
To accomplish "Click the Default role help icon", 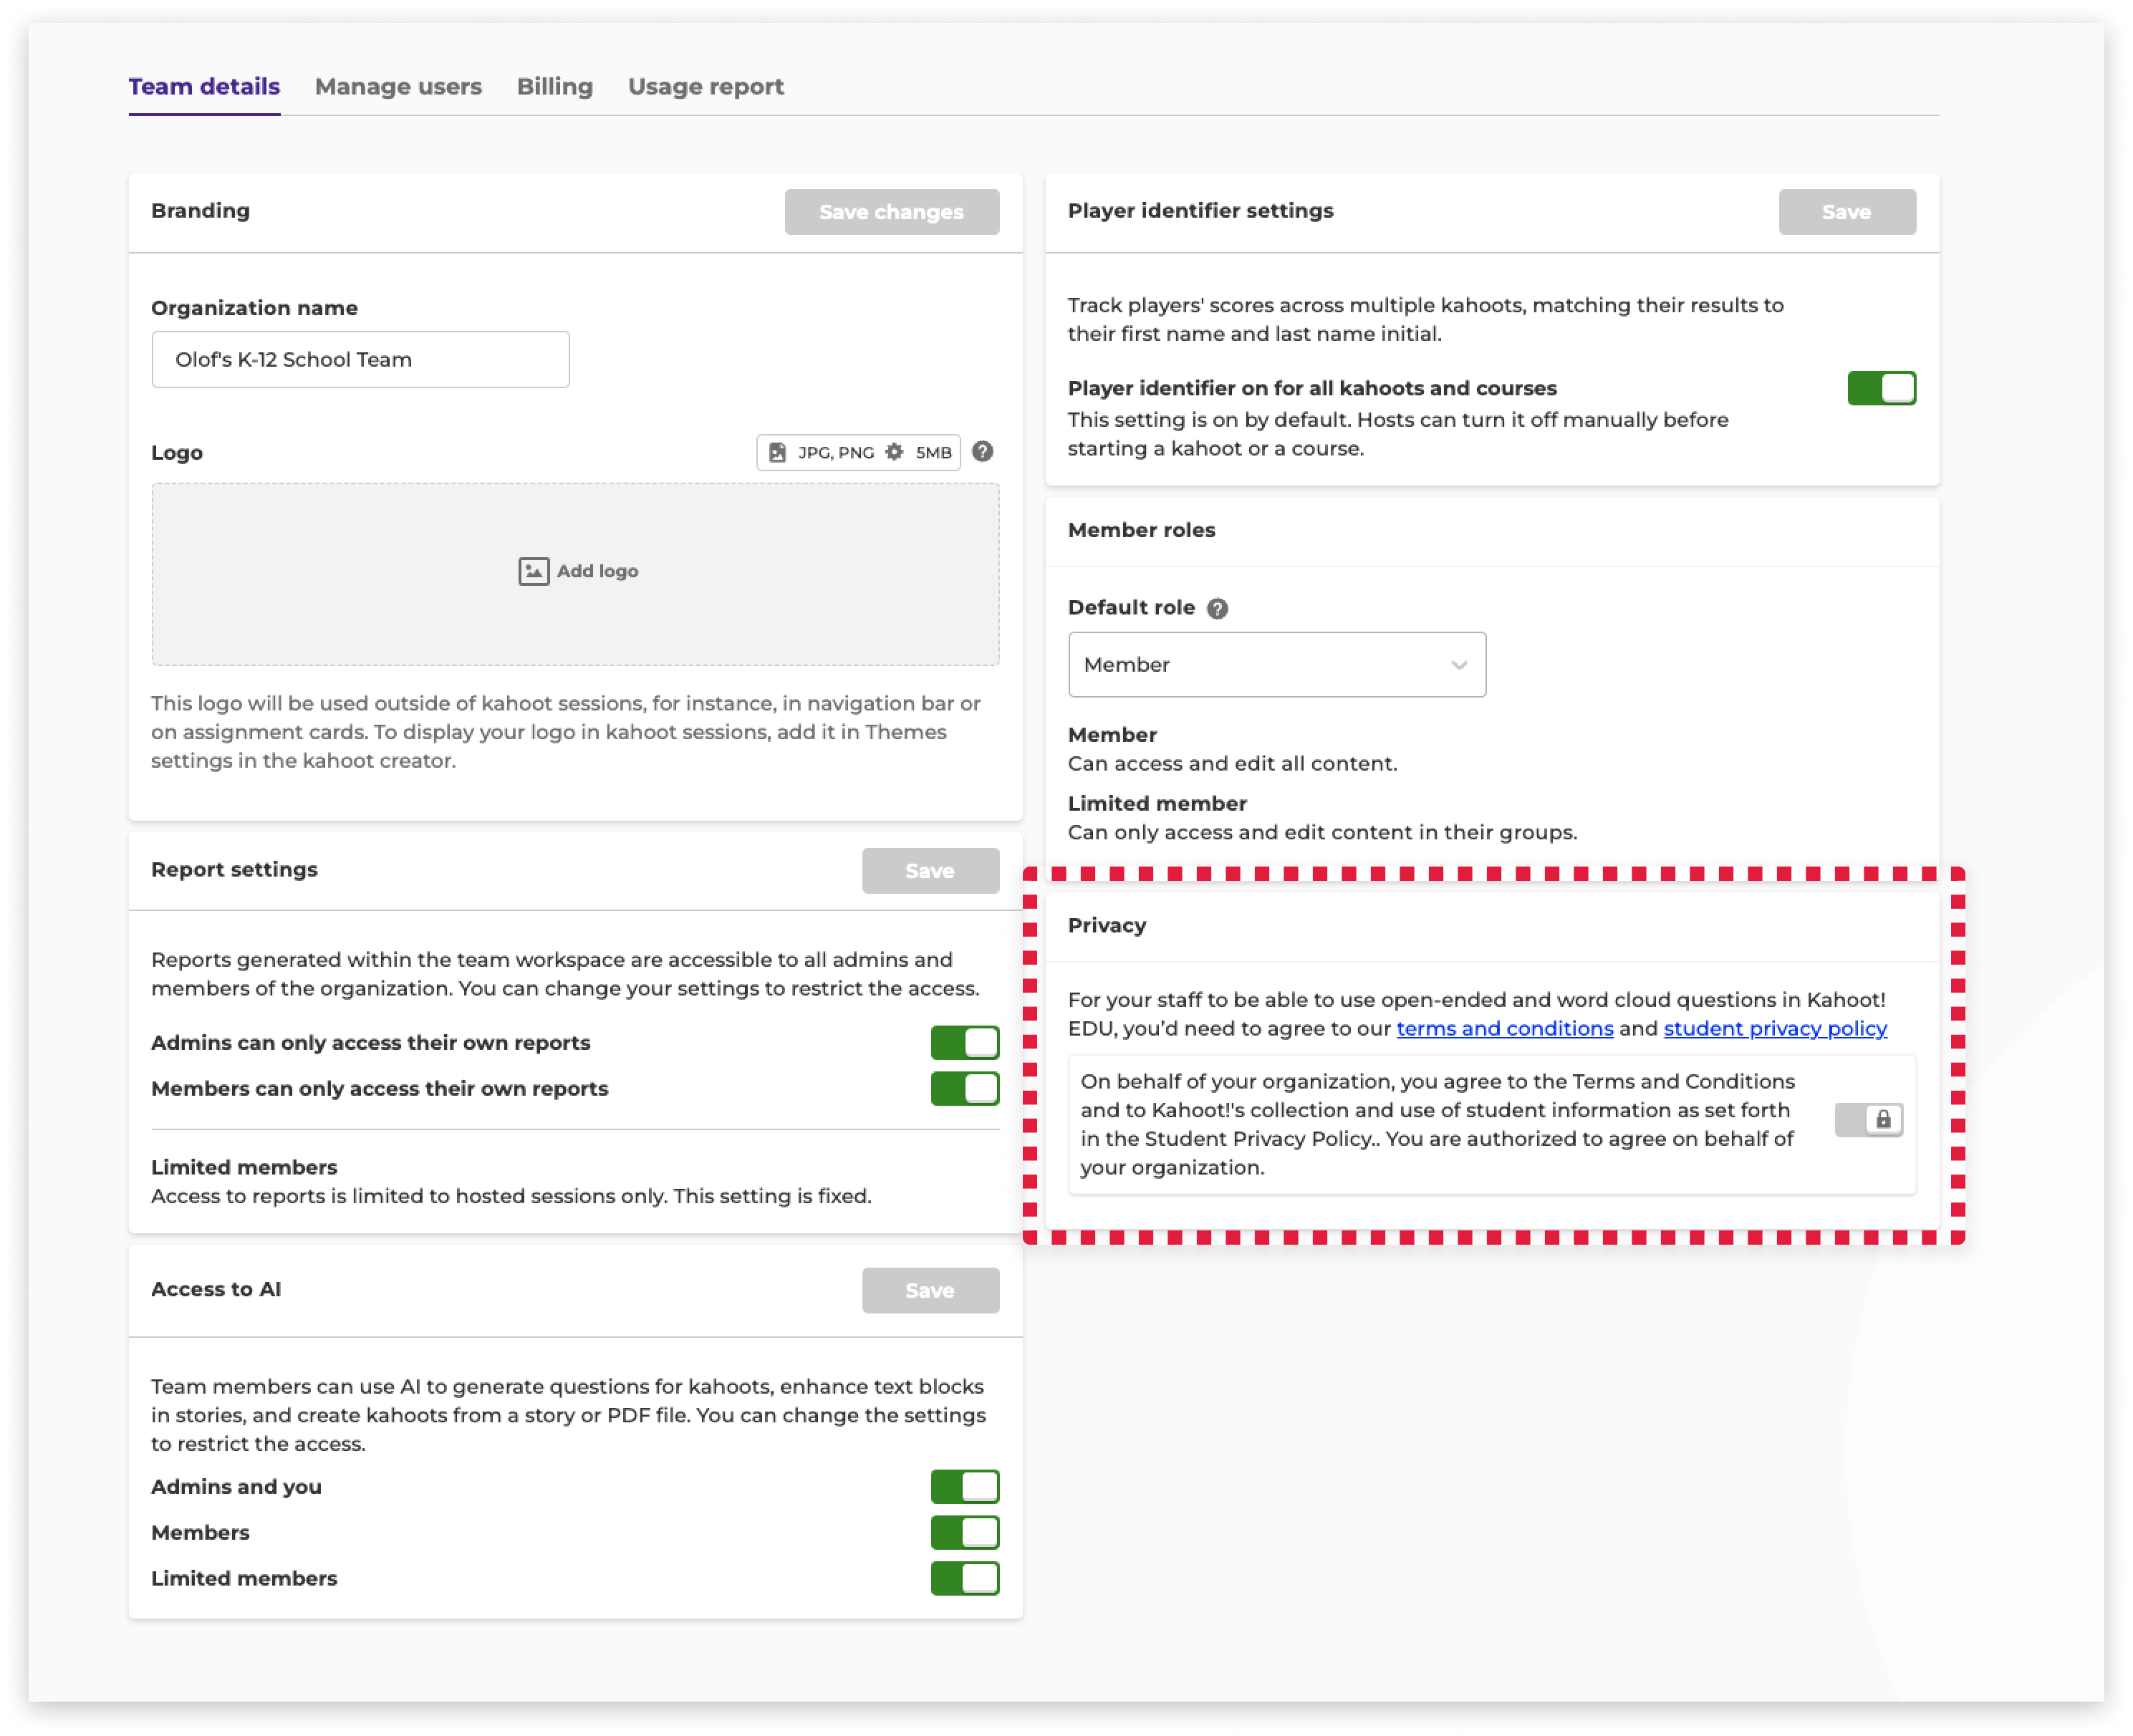I will pos(1216,608).
